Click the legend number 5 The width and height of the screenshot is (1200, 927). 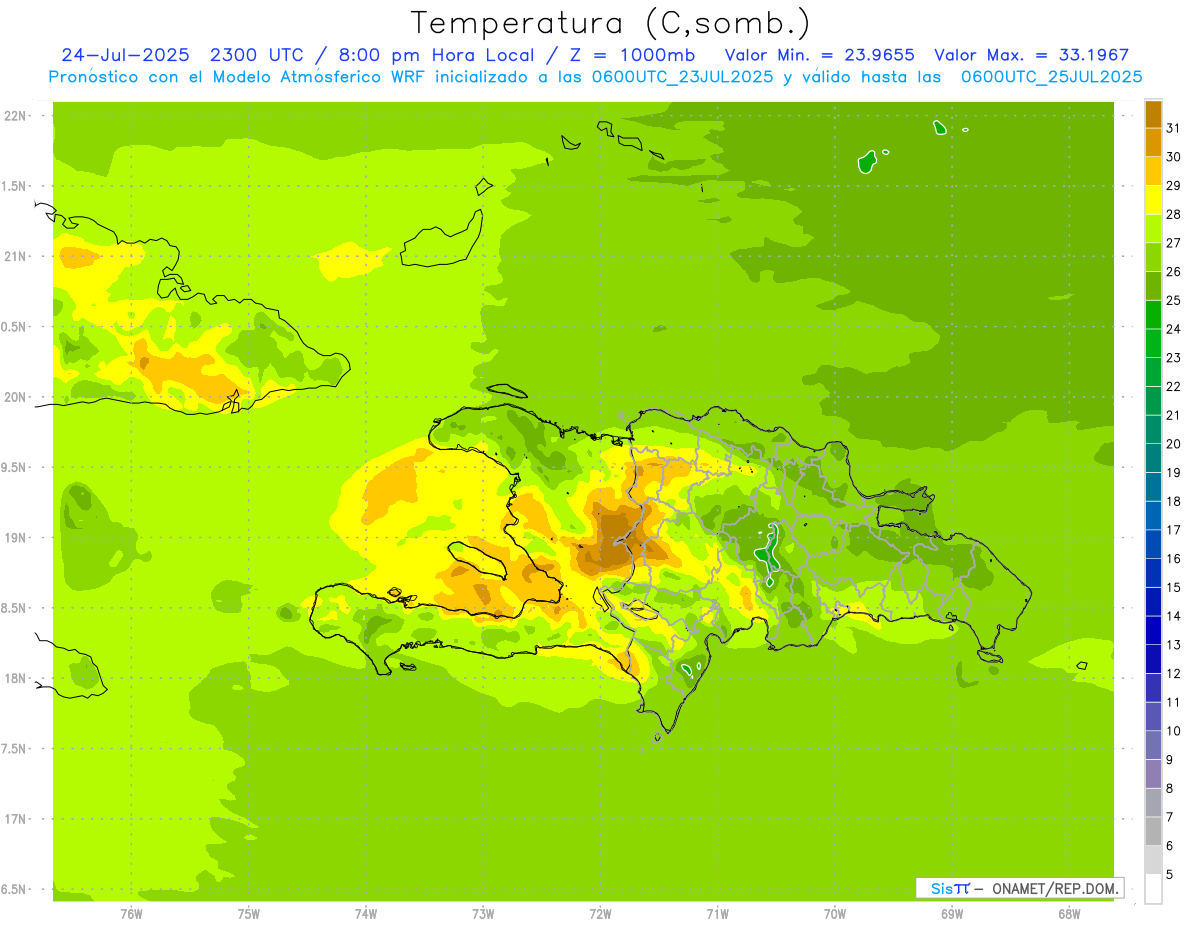(1171, 874)
